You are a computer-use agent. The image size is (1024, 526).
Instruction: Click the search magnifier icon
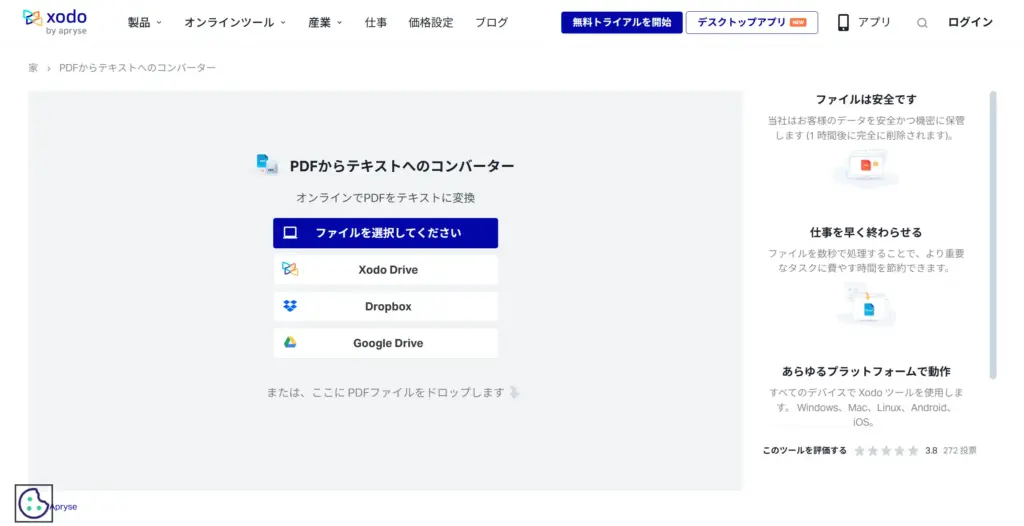click(922, 23)
